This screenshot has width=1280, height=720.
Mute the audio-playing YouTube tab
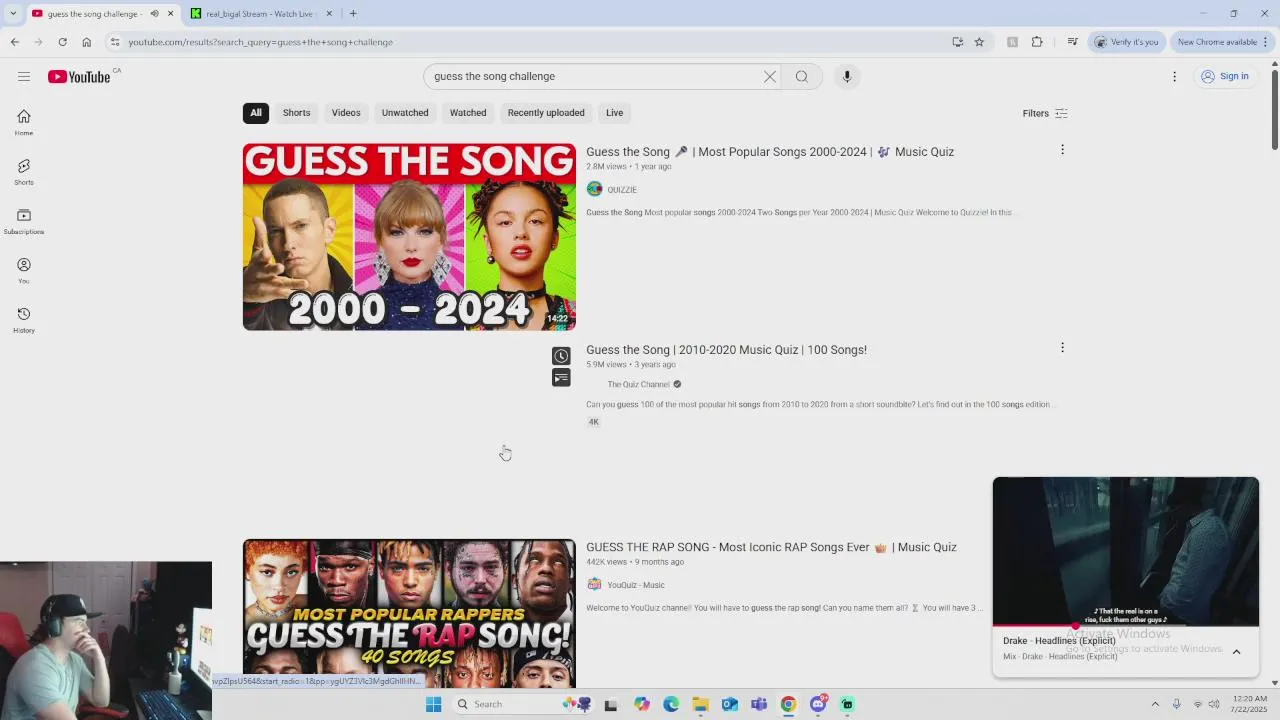point(154,14)
